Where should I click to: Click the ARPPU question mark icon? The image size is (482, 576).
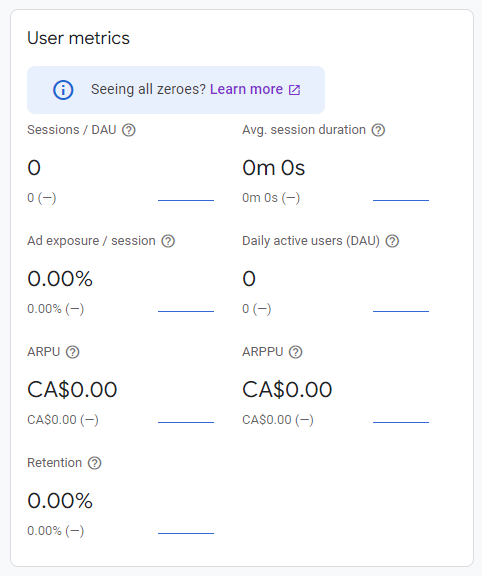295,352
